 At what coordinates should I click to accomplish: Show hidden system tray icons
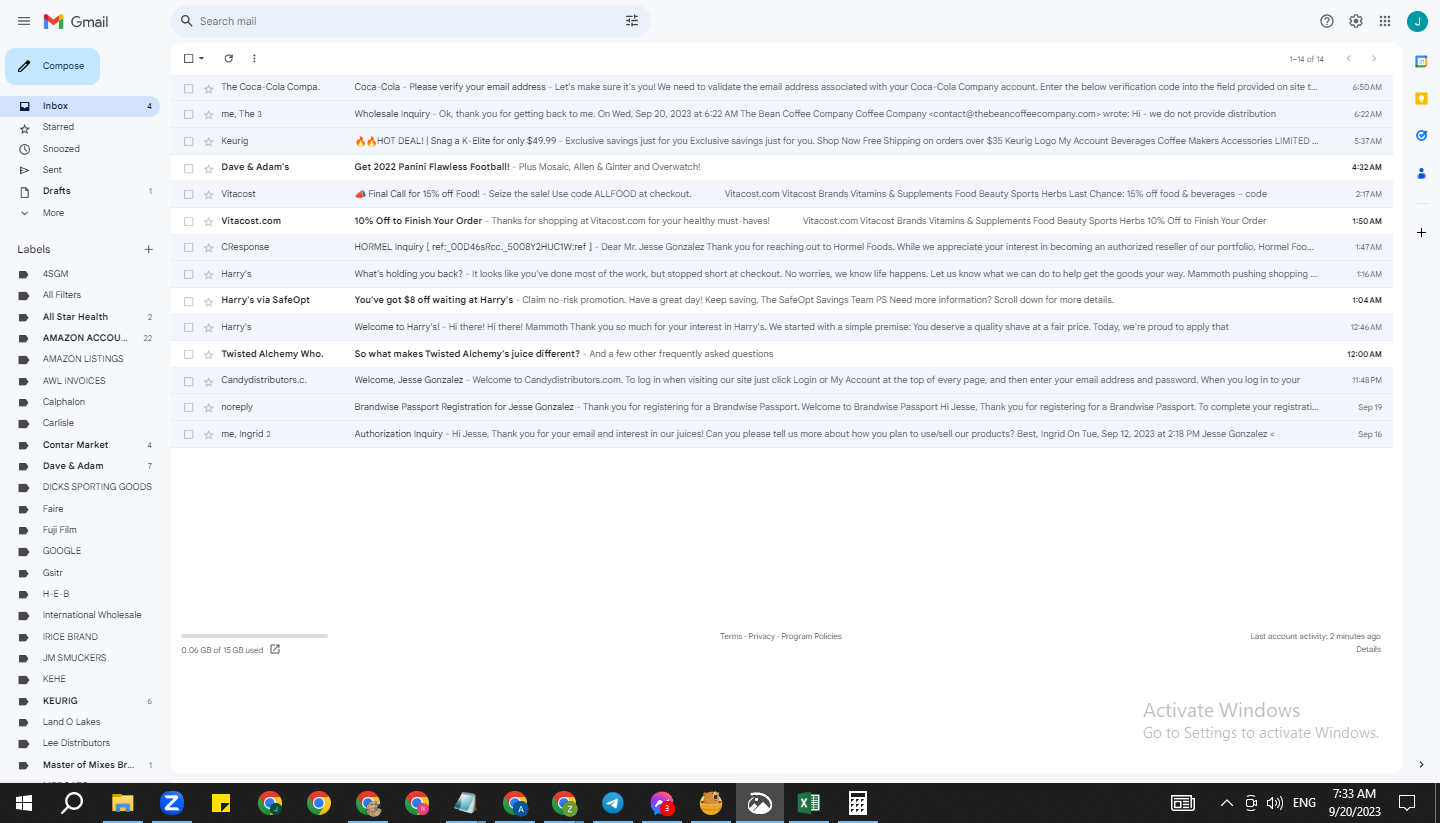(x=1227, y=803)
